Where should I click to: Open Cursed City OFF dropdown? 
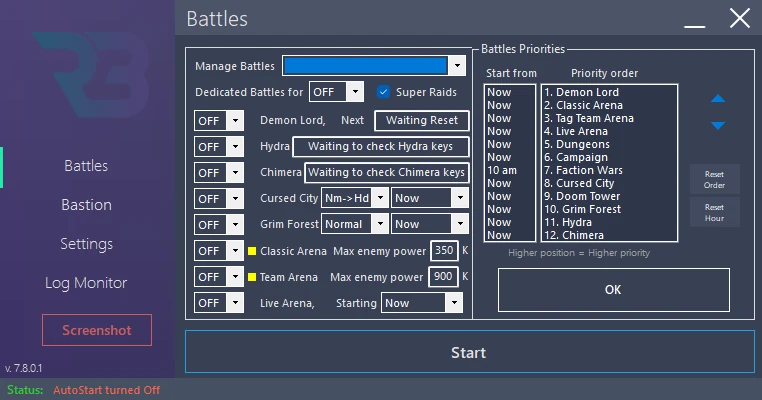point(219,199)
